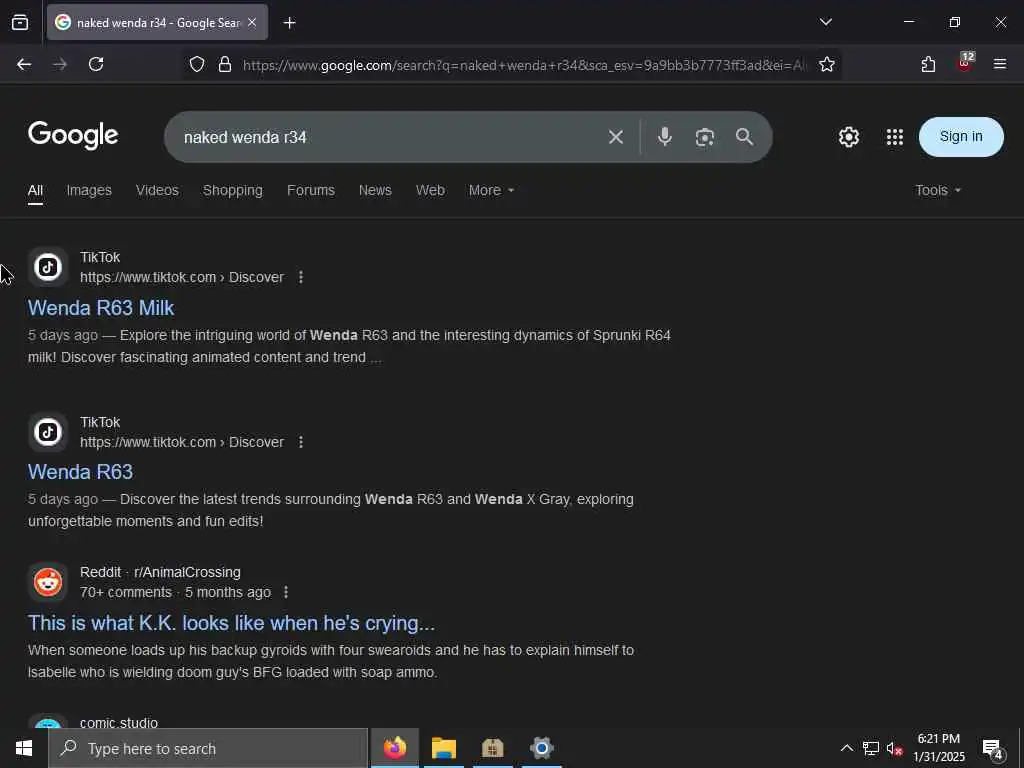1024x768 pixels.
Task: Open the Firefox View icon at tab bar start
Action: (x=20, y=22)
